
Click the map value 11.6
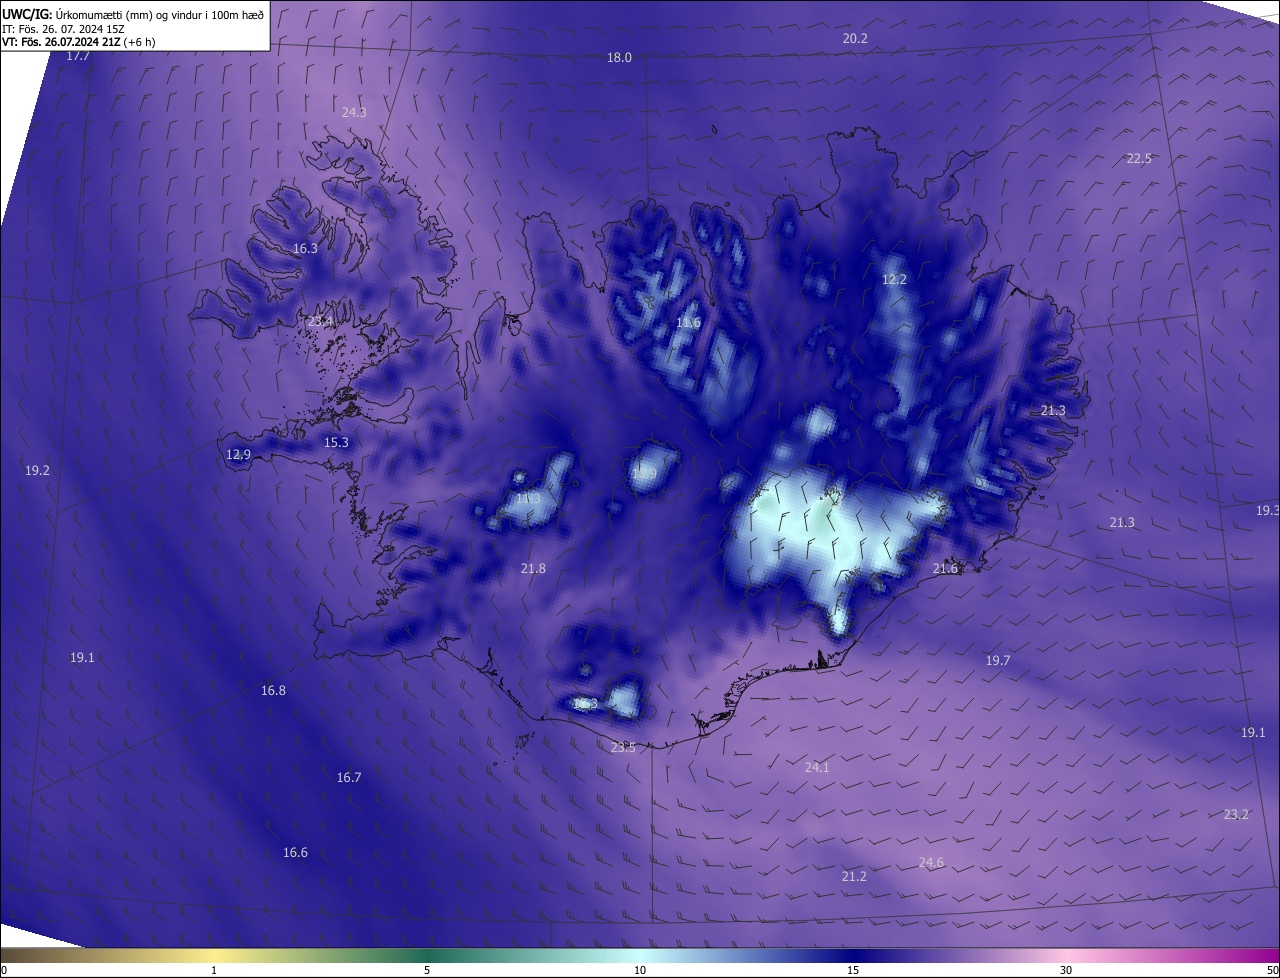pyautogui.click(x=688, y=323)
